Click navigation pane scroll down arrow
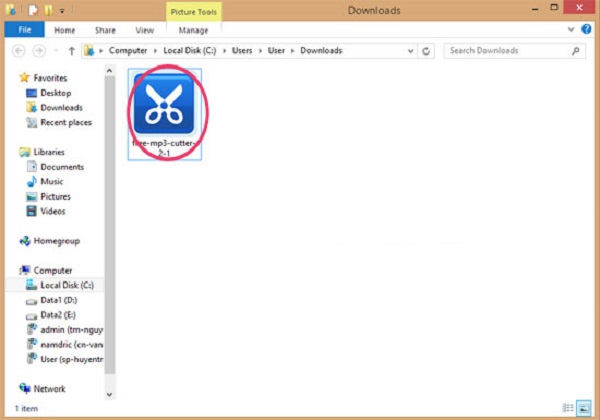Screen dimensions: 600x420 click(109, 394)
